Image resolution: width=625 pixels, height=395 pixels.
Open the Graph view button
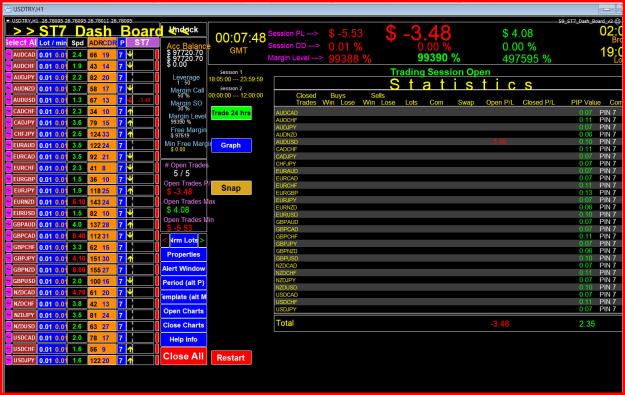[x=231, y=145]
